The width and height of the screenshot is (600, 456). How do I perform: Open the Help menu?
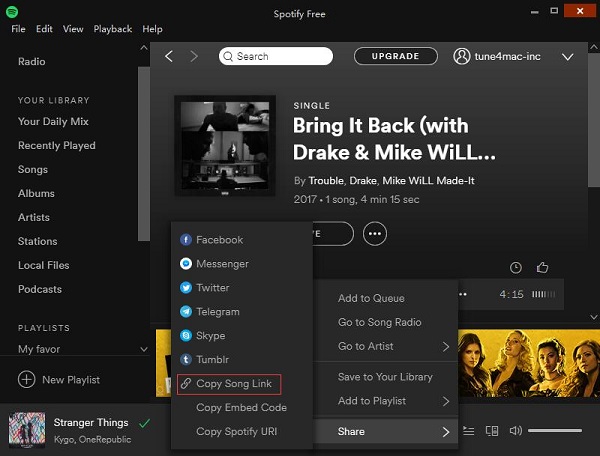[152, 29]
